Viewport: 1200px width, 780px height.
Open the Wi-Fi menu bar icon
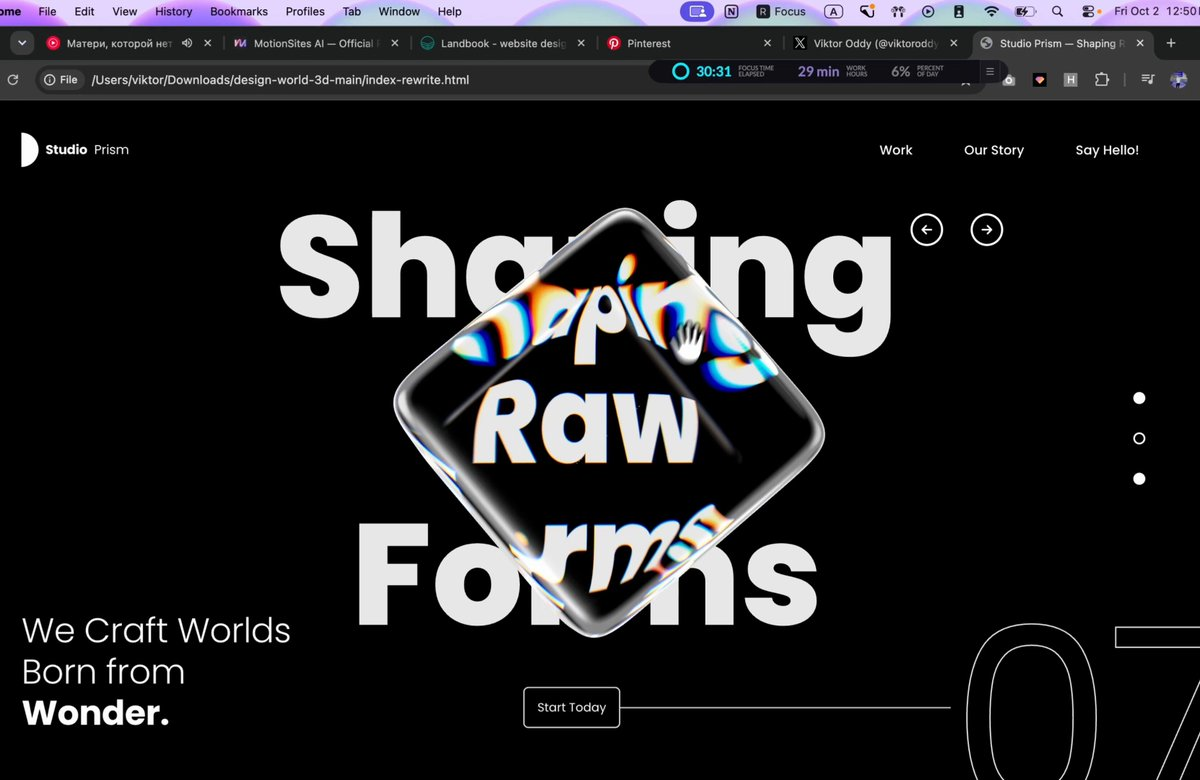[x=991, y=11]
